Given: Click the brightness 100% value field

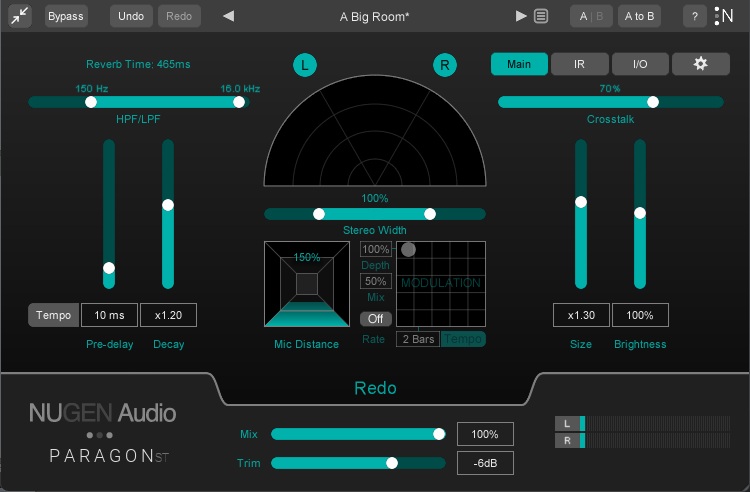Looking at the screenshot, I should coord(640,315).
